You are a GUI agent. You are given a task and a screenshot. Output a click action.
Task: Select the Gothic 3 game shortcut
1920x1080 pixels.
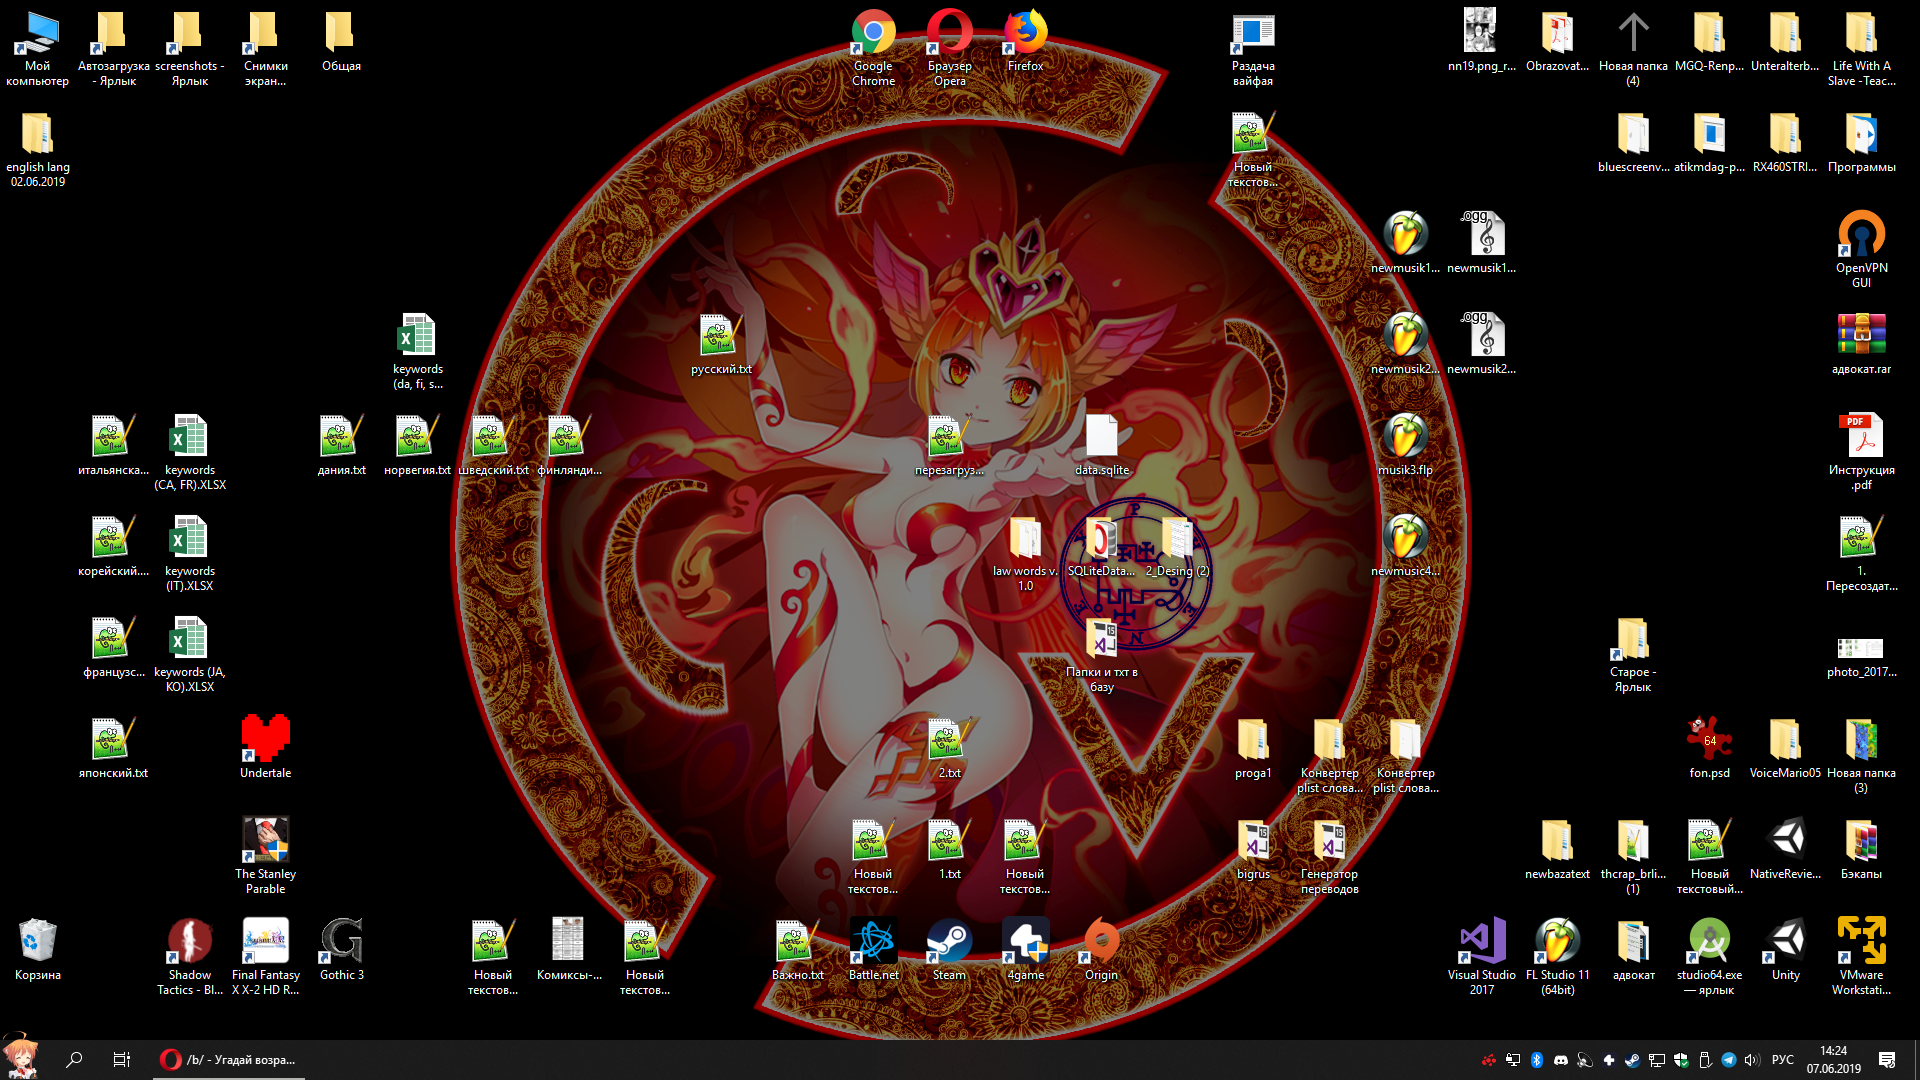tap(341, 942)
